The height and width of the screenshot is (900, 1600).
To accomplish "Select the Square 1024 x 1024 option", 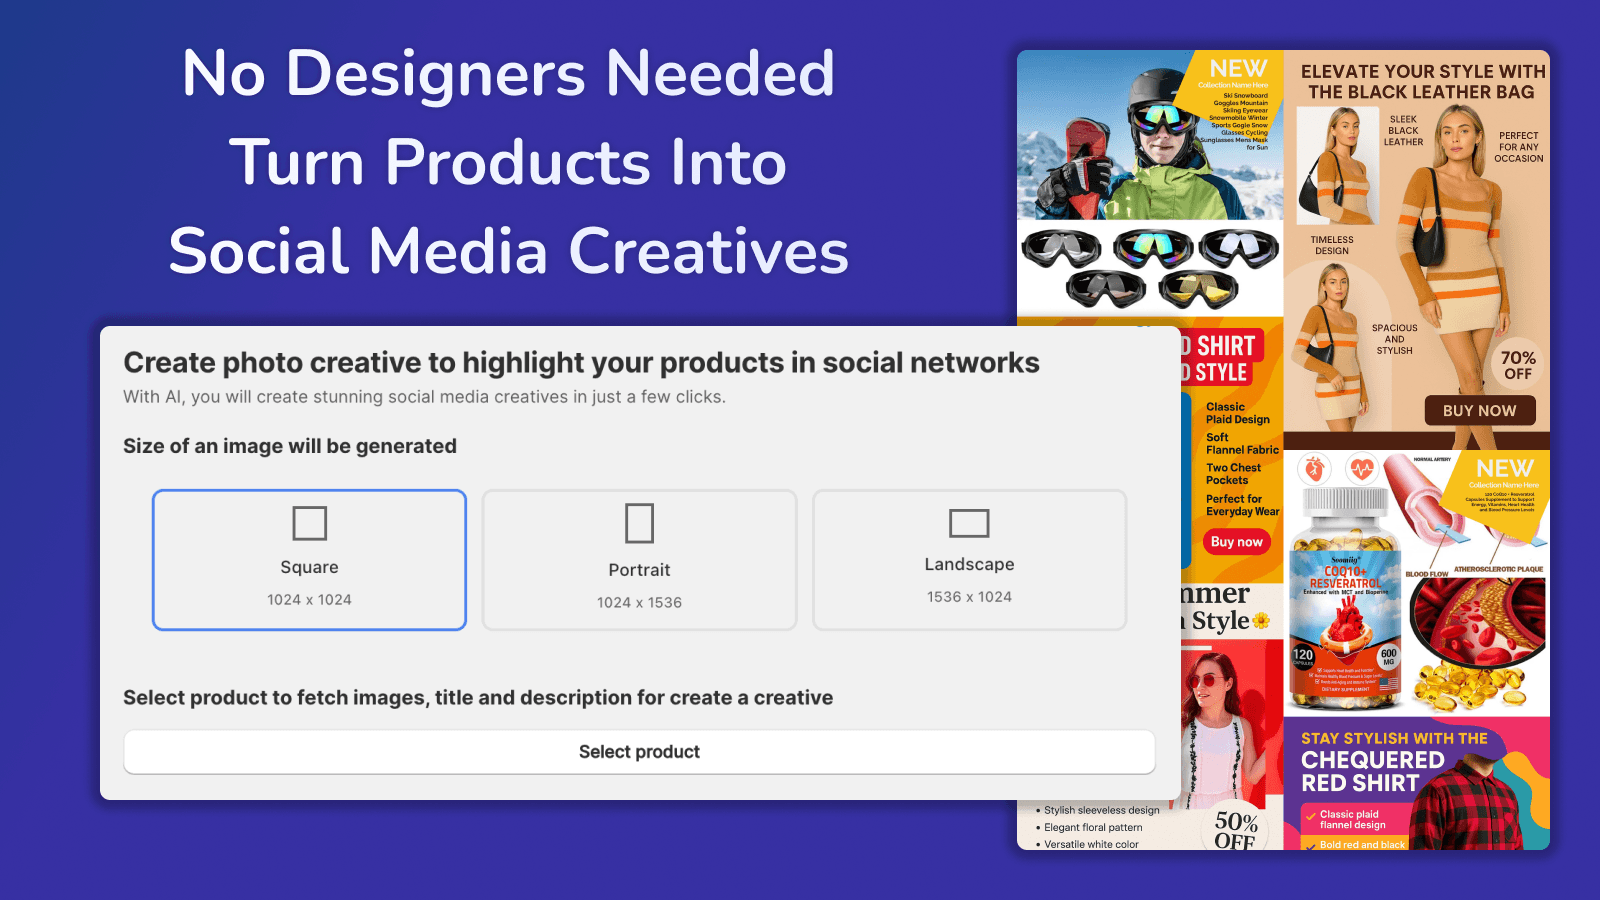I will [x=309, y=560].
